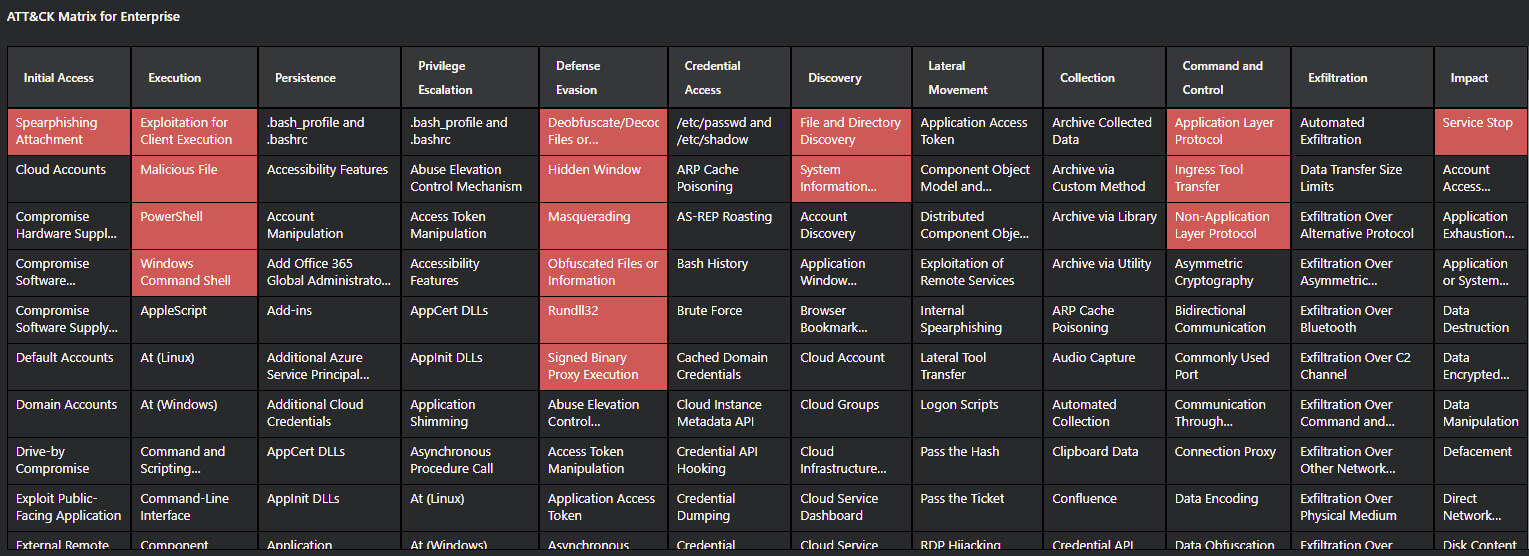Click the Cloud Service Dashboard cell
The height and width of the screenshot is (556, 1529).
(852, 508)
